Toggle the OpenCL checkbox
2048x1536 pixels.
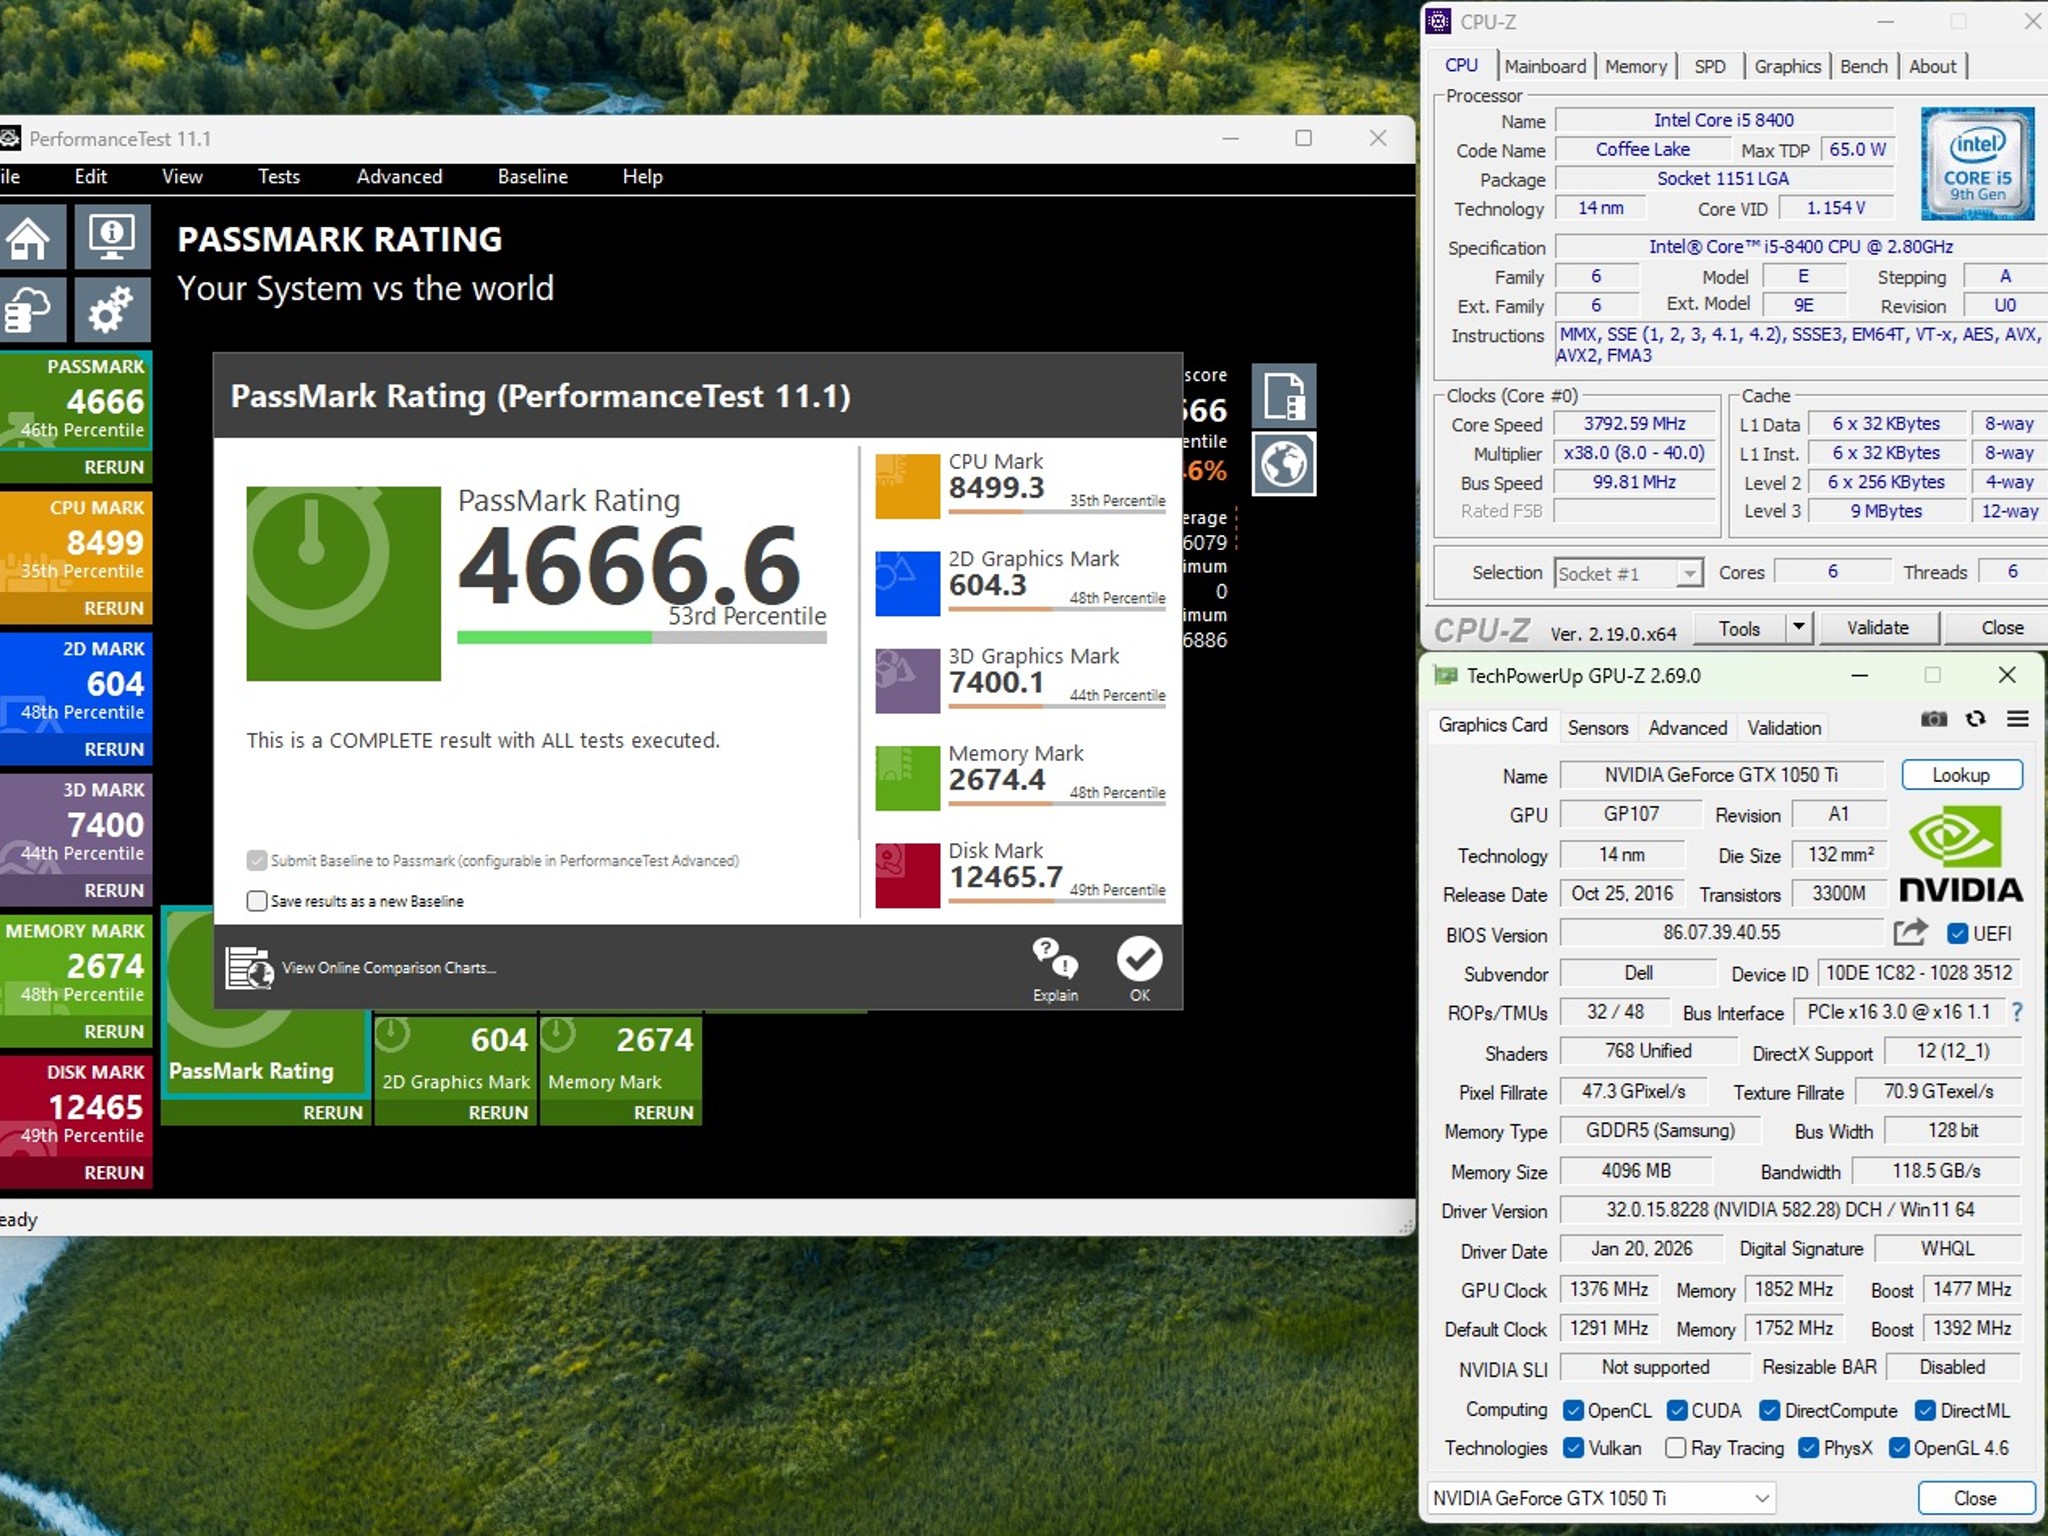point(1573,1410)
